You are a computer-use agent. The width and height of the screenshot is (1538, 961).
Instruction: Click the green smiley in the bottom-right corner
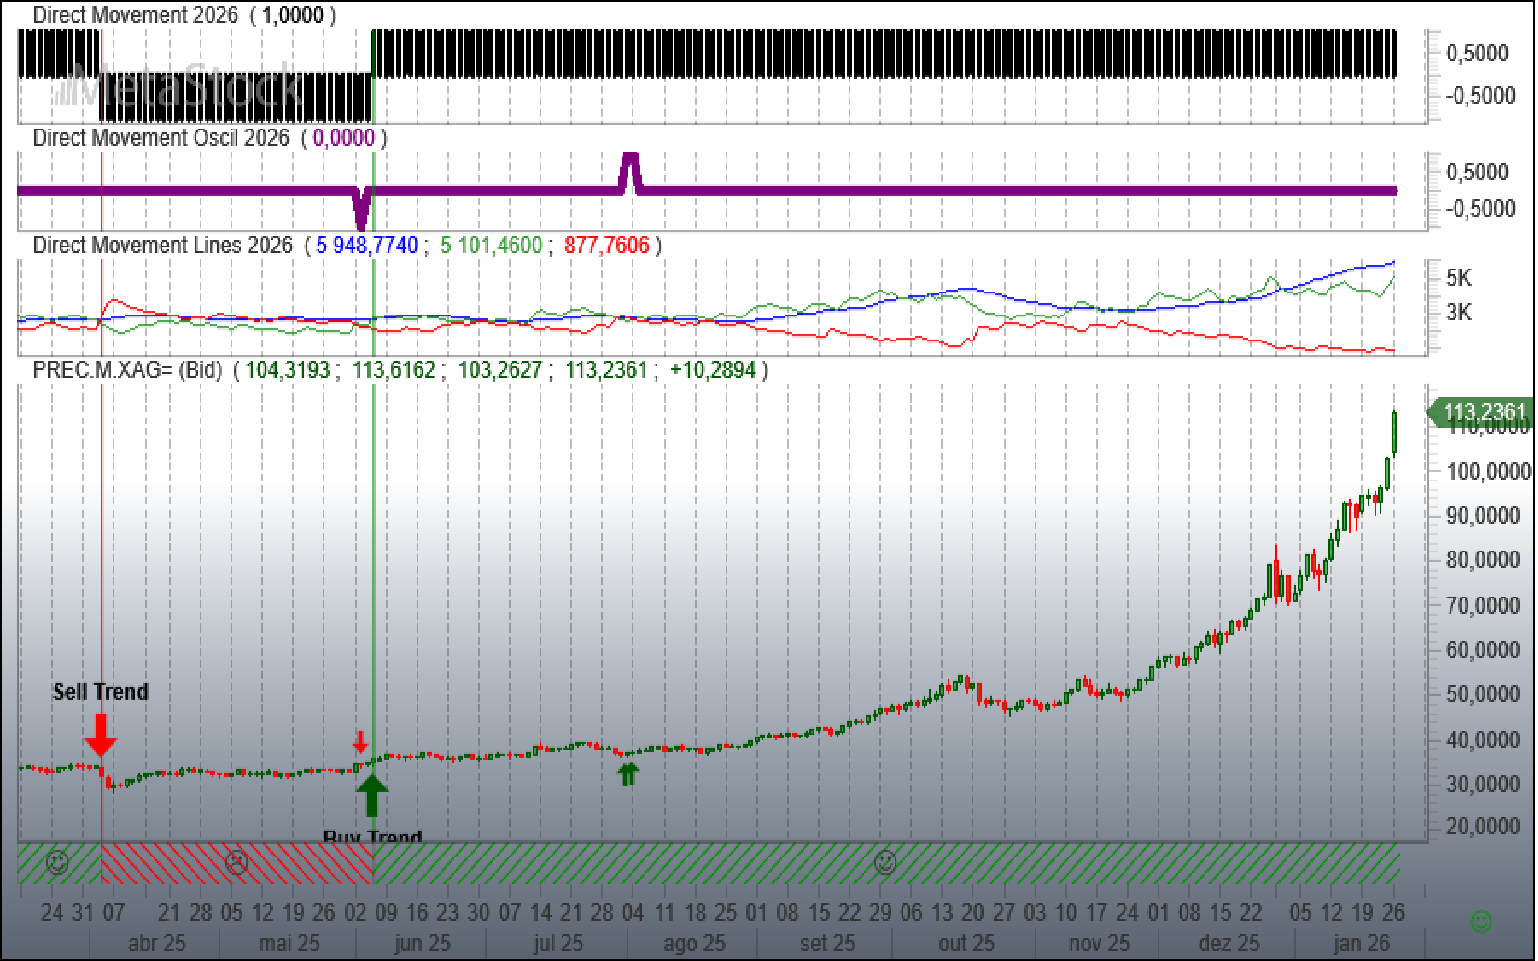point(1482,921)
